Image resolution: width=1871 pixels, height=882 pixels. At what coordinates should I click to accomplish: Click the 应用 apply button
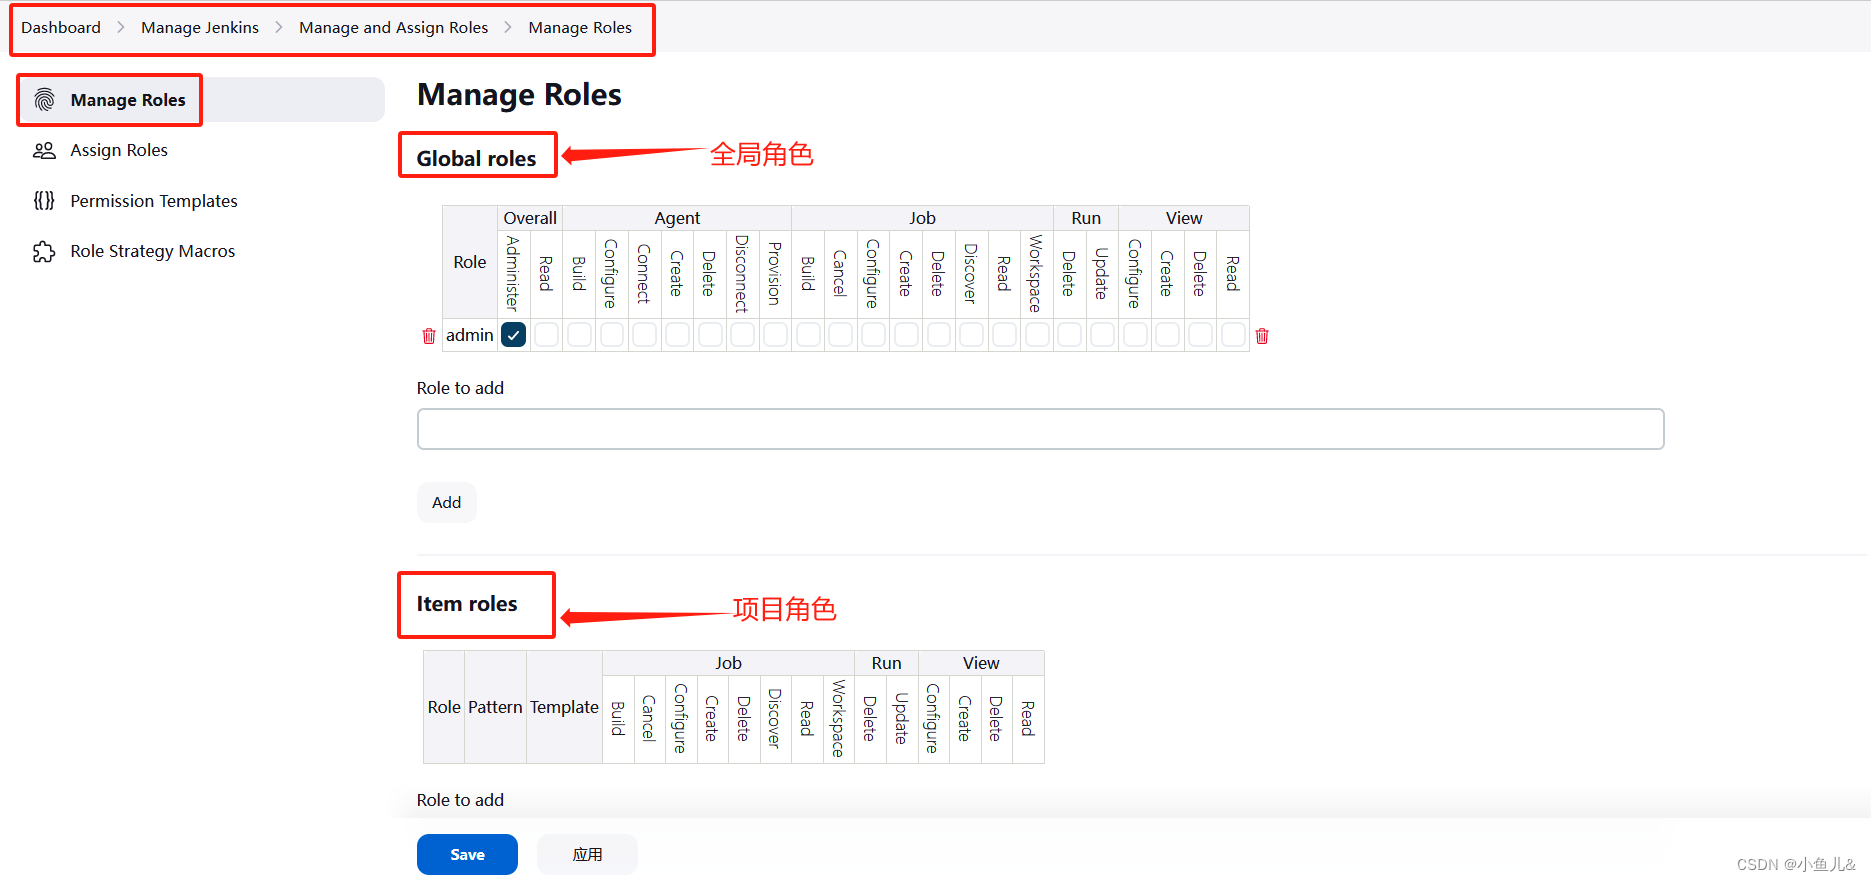[x=587, y=854]
